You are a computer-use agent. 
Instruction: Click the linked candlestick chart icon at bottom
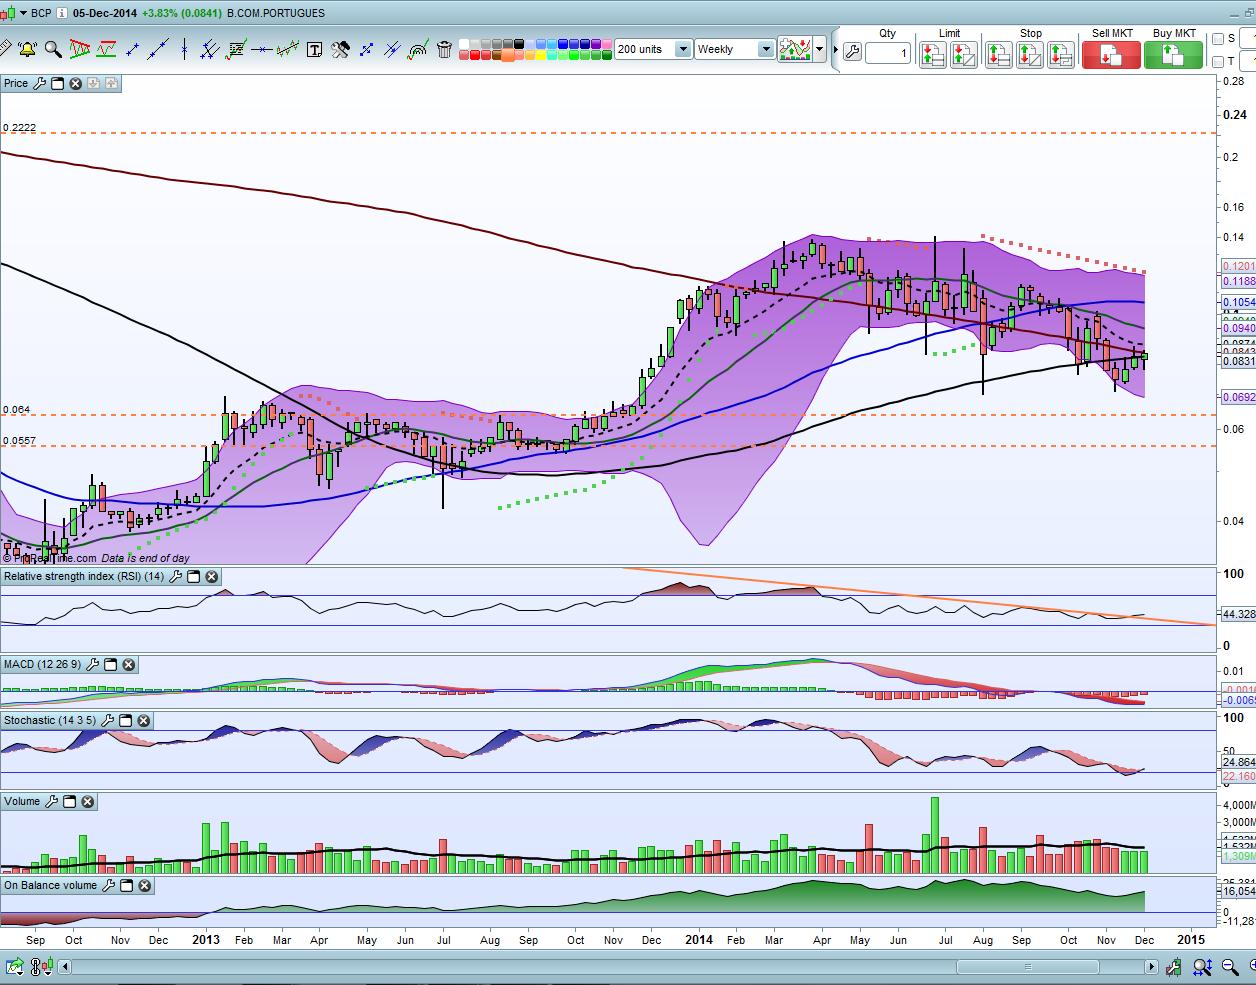42,966
